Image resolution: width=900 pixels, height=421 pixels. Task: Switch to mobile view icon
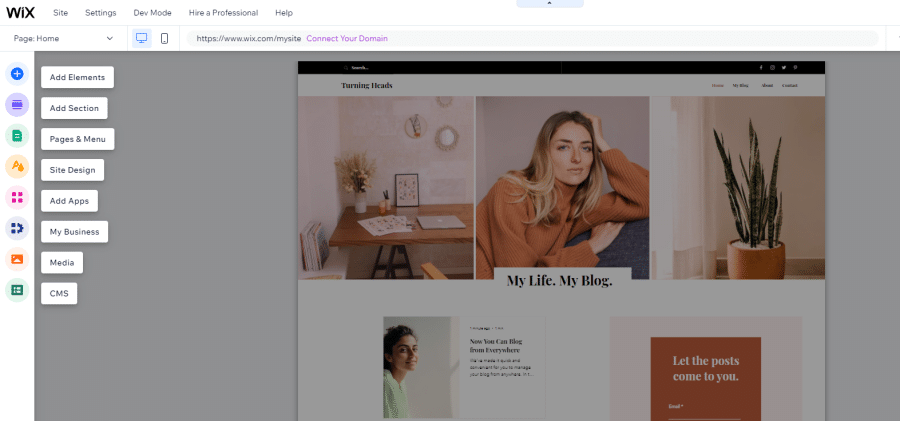pyautogui.click(x=164, y=38)
